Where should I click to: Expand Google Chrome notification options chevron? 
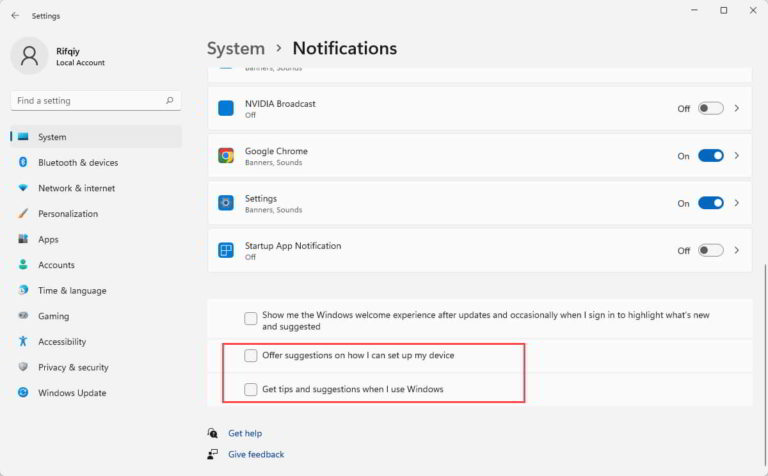tap(737, 156)
